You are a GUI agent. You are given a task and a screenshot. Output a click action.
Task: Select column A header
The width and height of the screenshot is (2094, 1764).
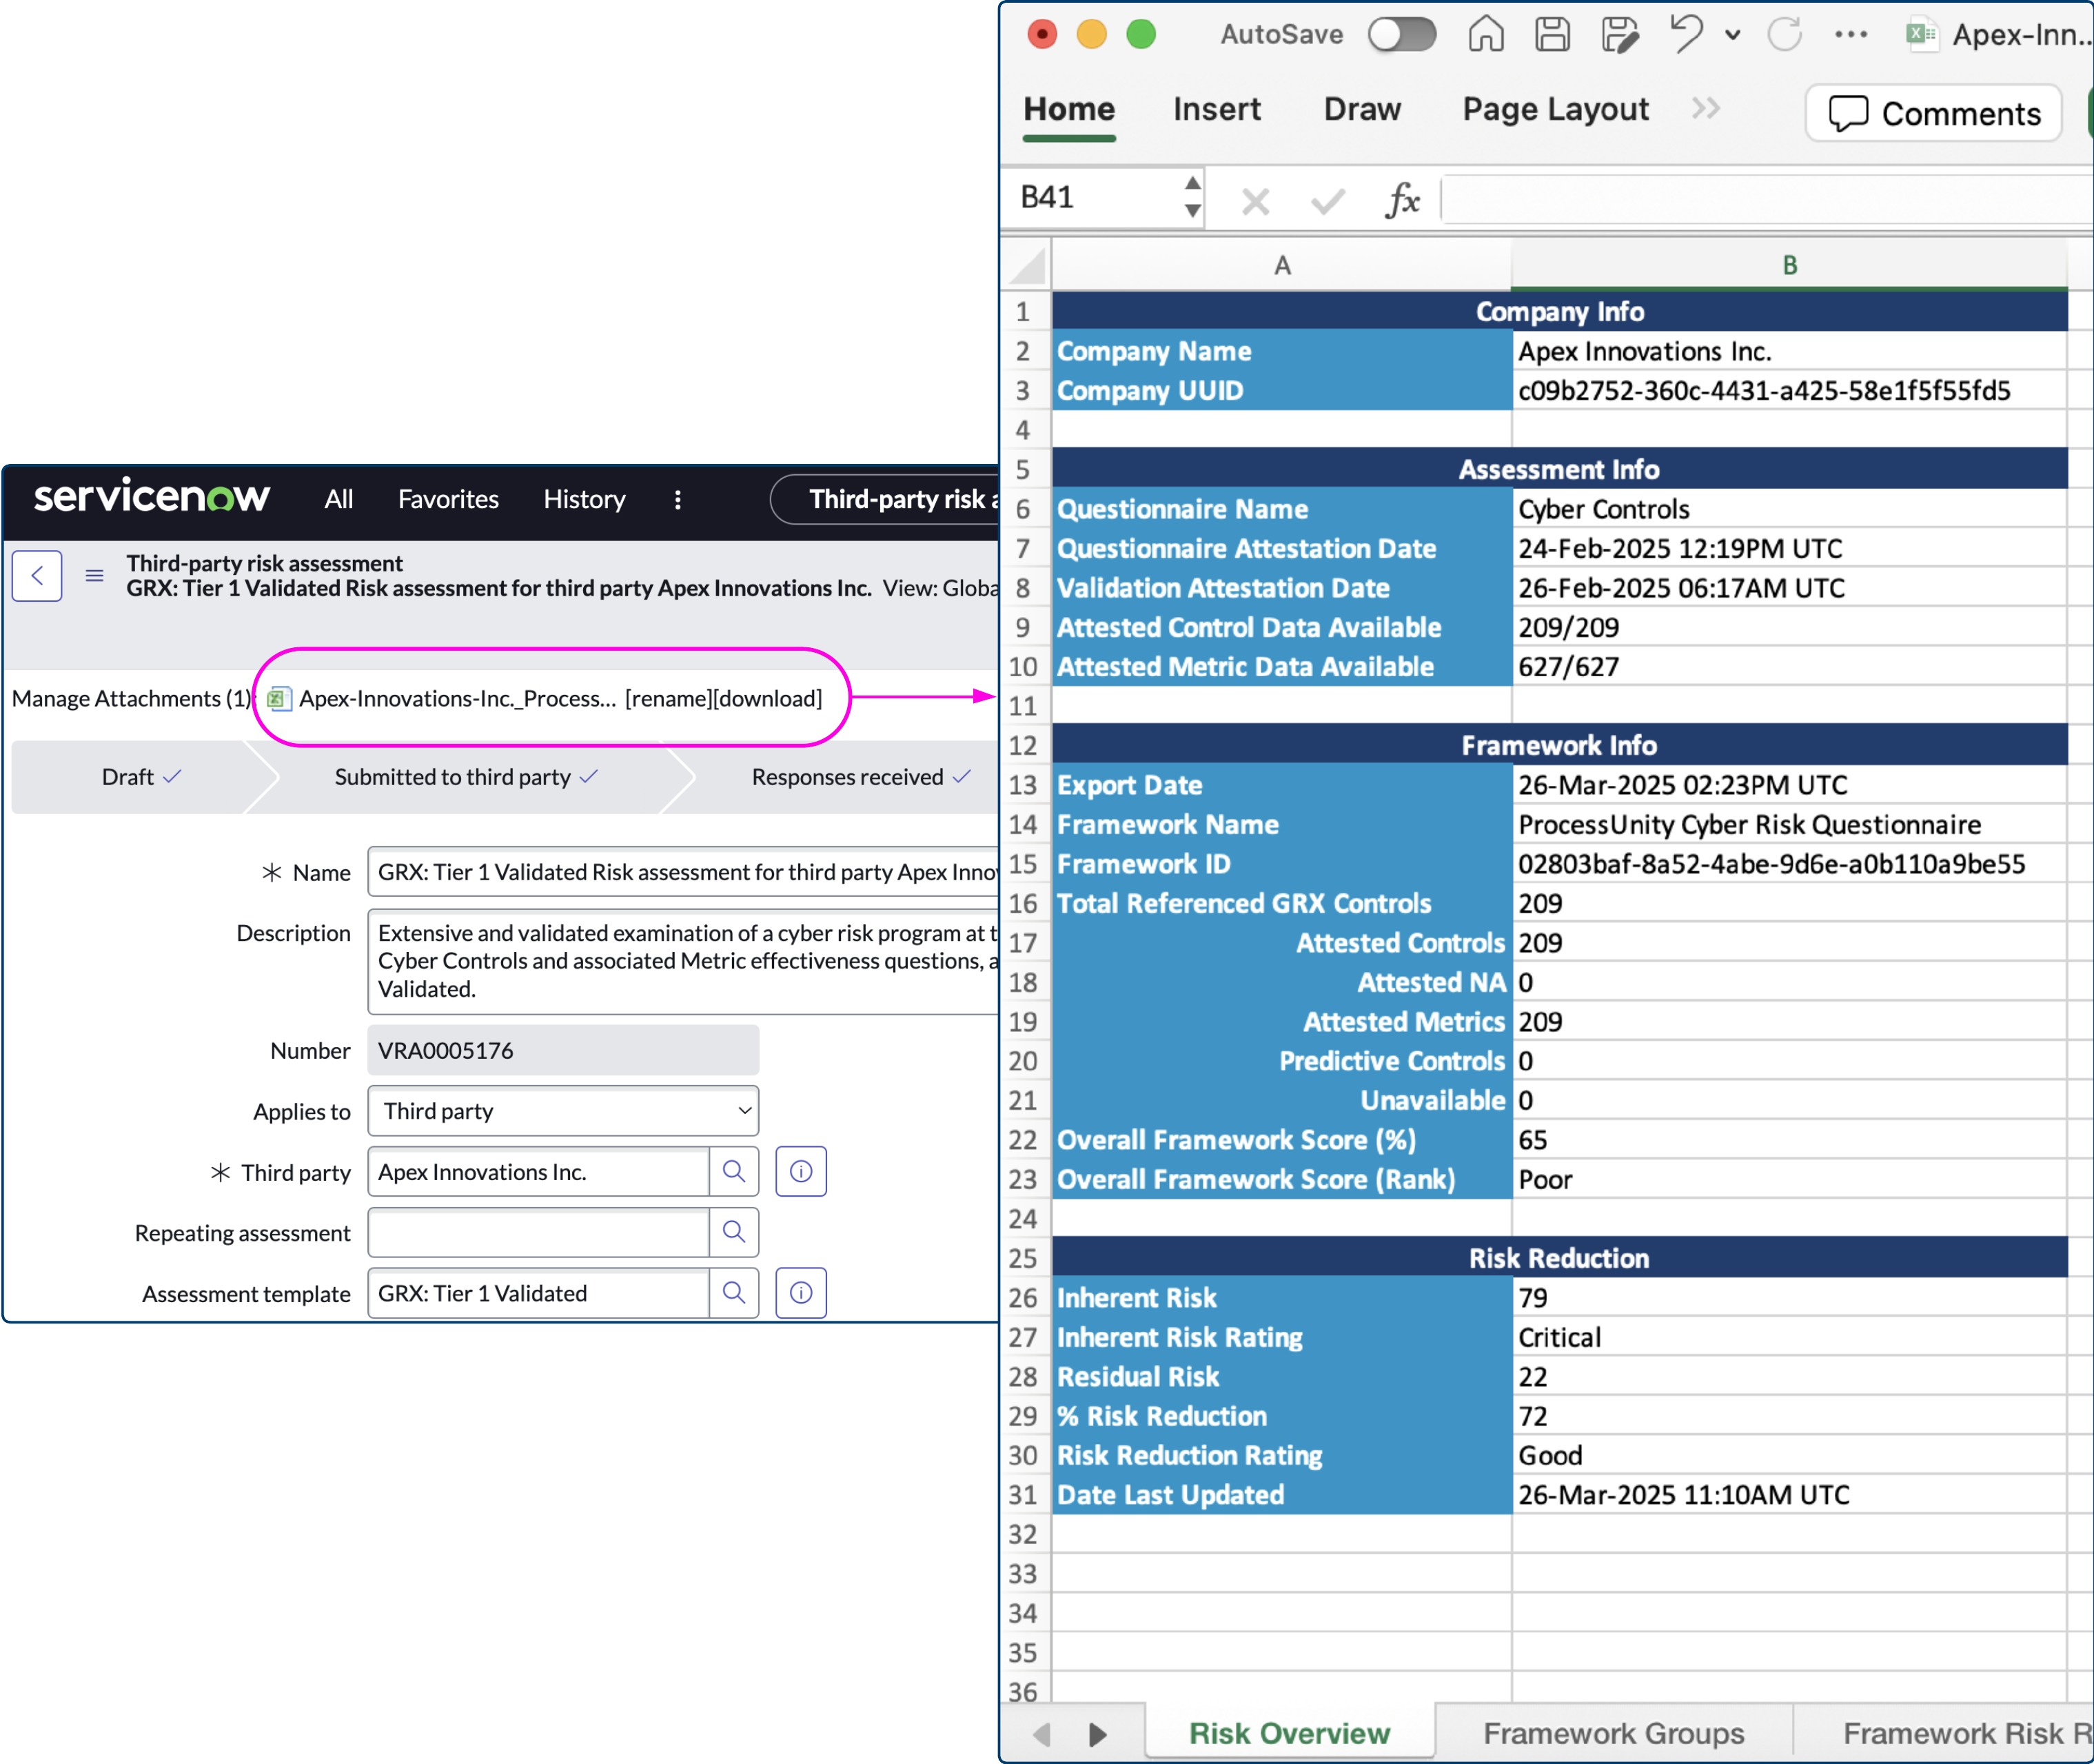point(1282,266)
